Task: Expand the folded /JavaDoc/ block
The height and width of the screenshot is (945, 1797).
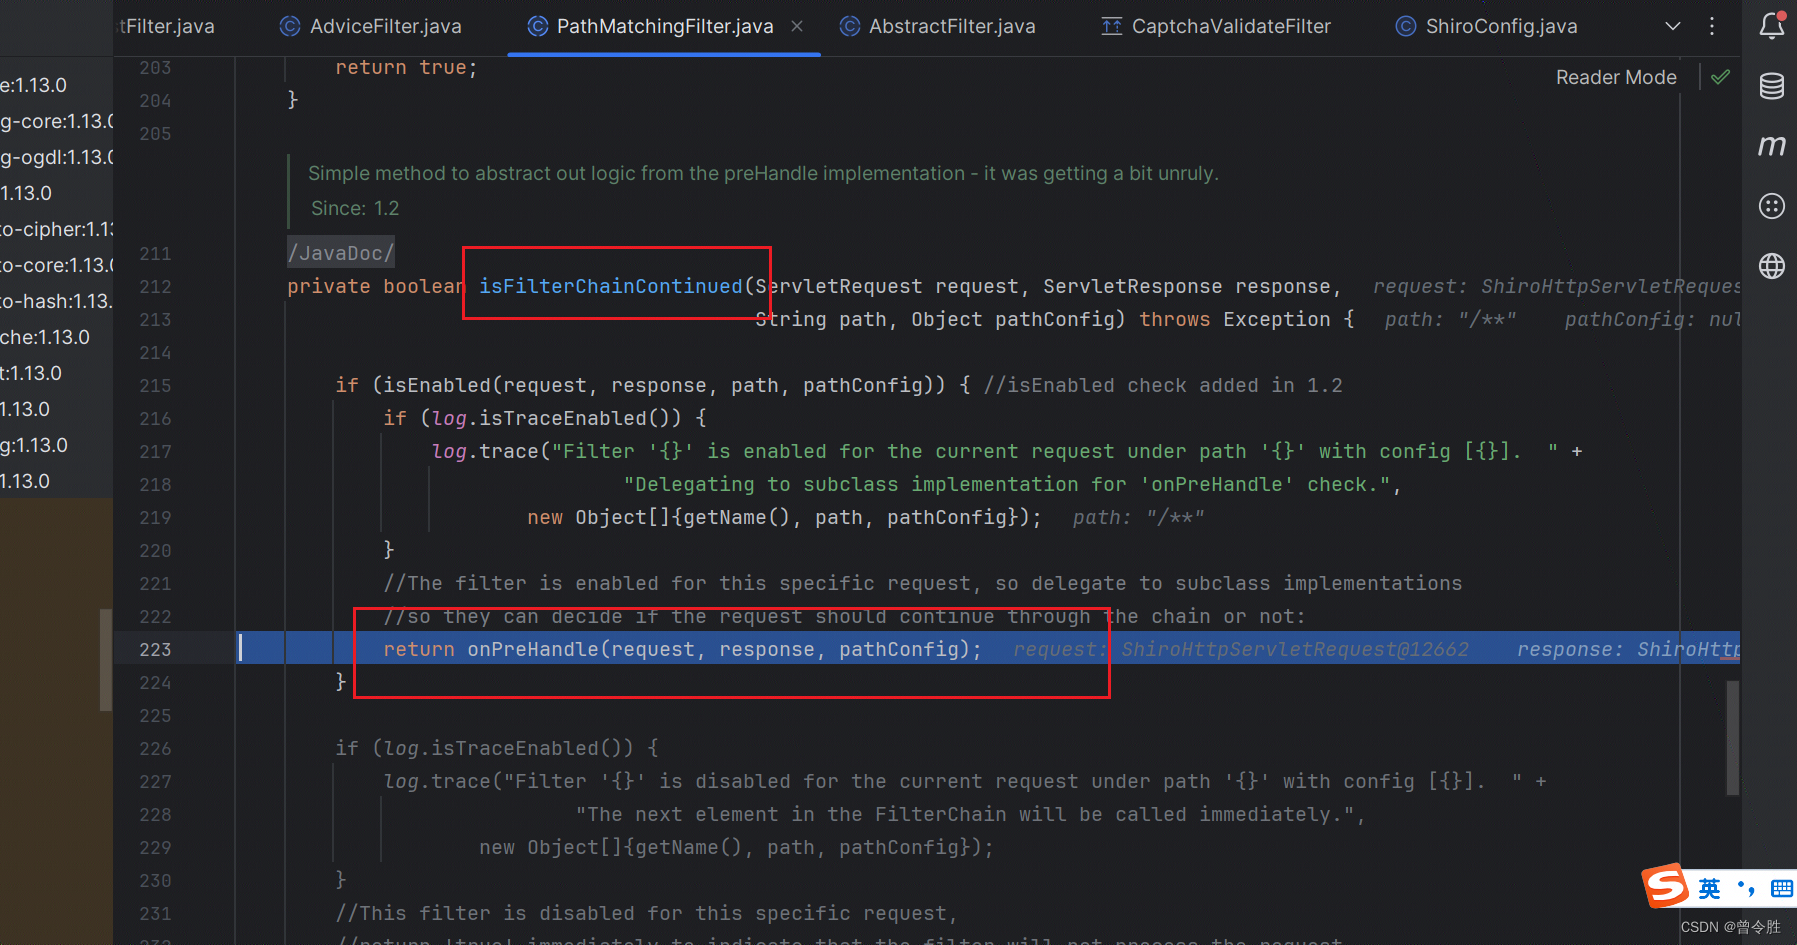Action: (341, 253)
